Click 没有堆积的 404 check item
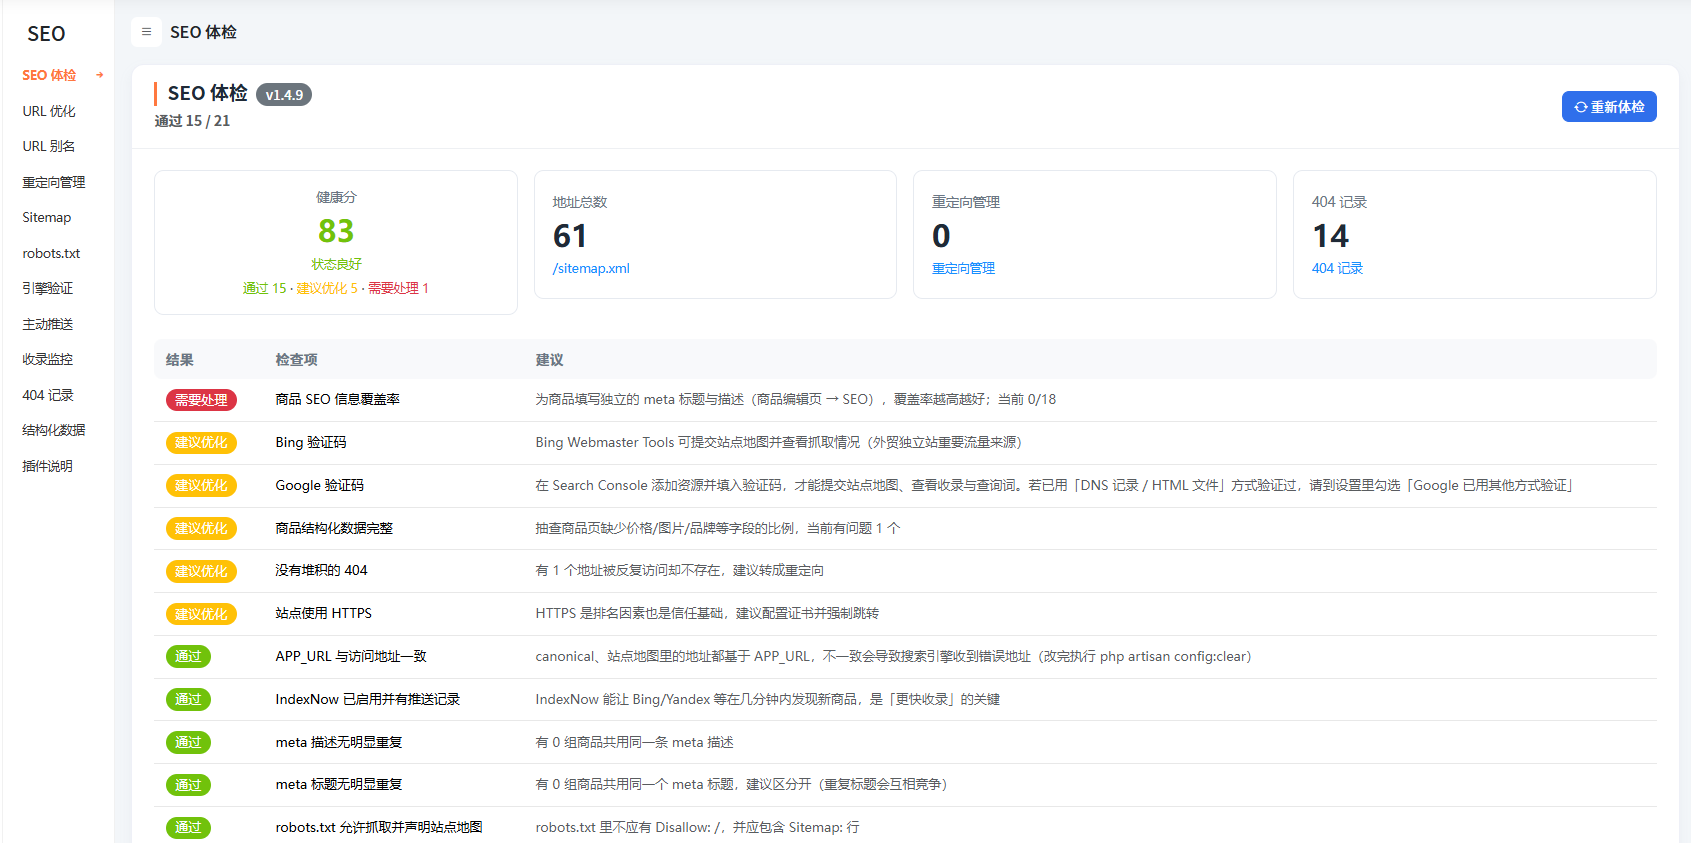 tap(322, 570)
